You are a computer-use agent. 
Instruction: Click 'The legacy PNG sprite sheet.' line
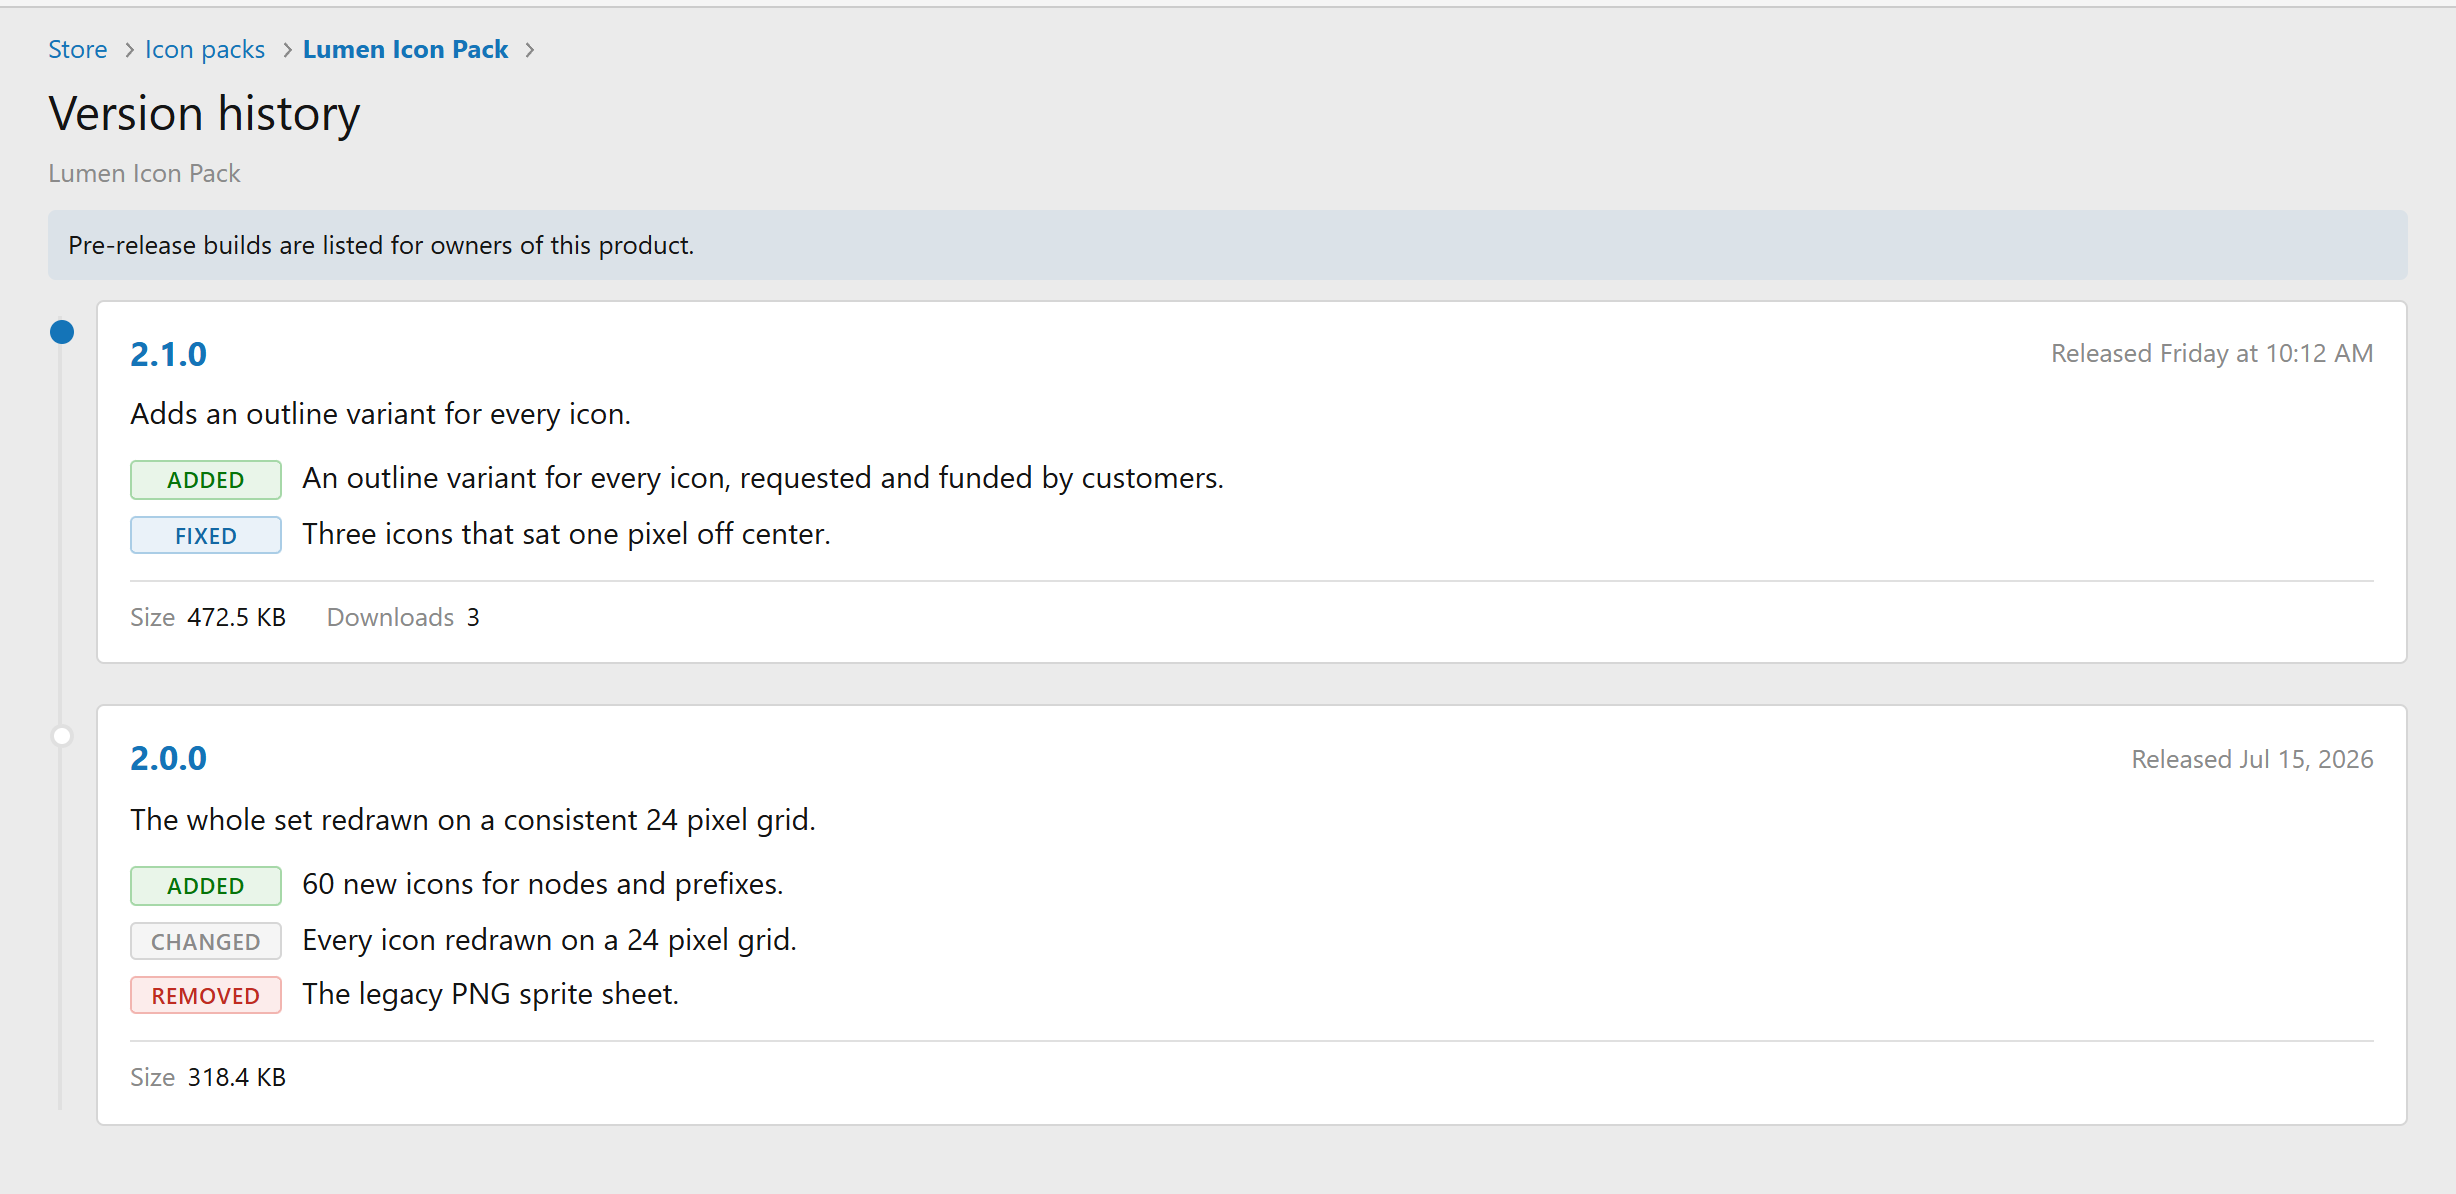490,994
